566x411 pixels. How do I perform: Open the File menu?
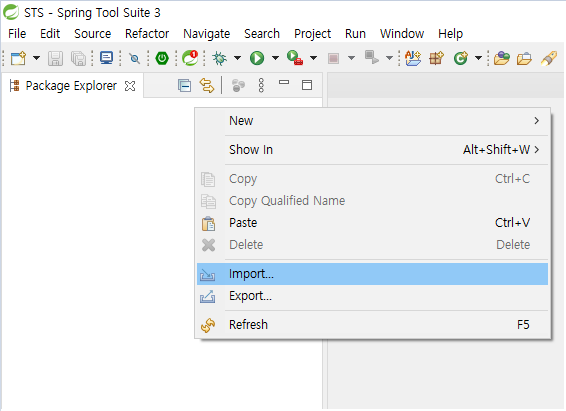tap(17, 34)
